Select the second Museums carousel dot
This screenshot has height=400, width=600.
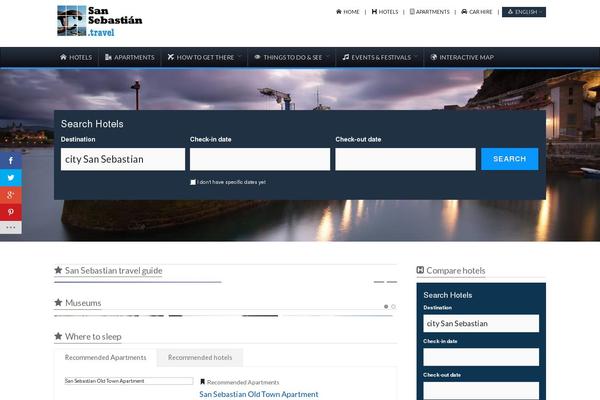(393, 307)
